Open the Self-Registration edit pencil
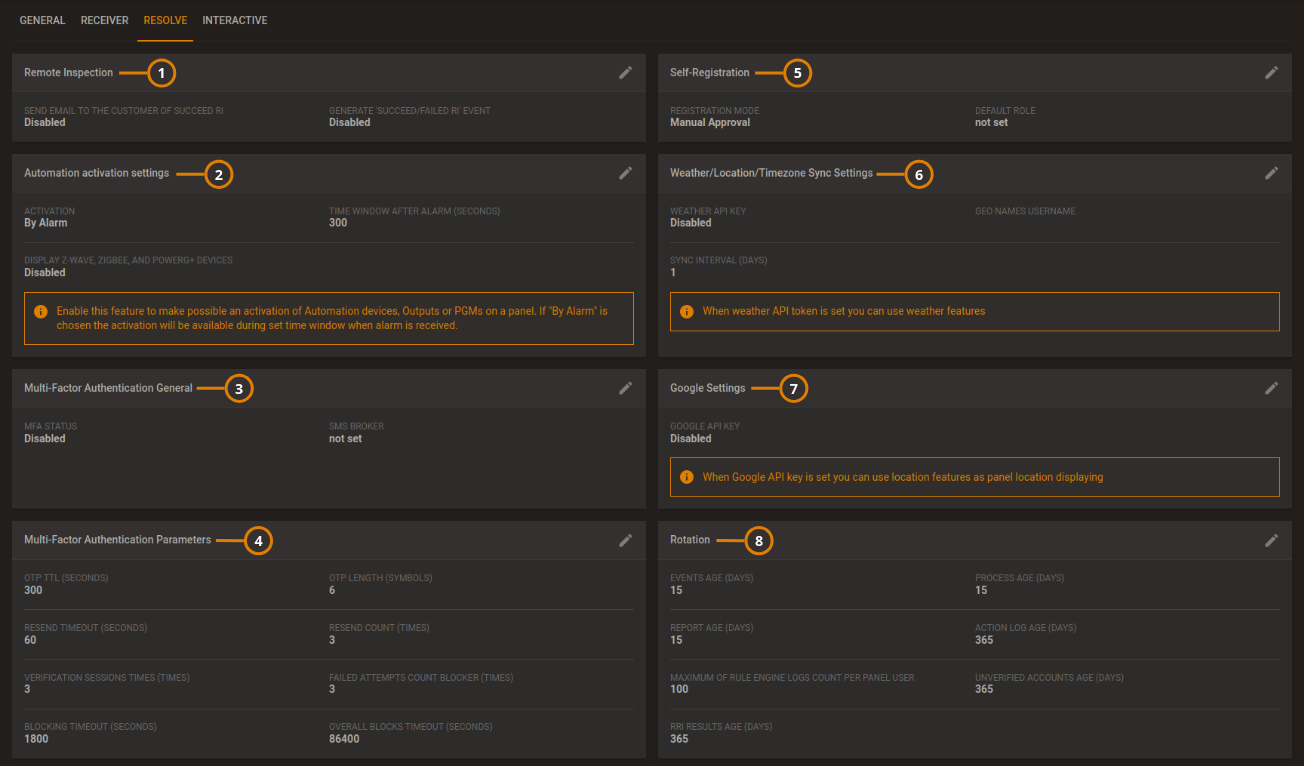The image size is (1304, 766). point(1271,72)
